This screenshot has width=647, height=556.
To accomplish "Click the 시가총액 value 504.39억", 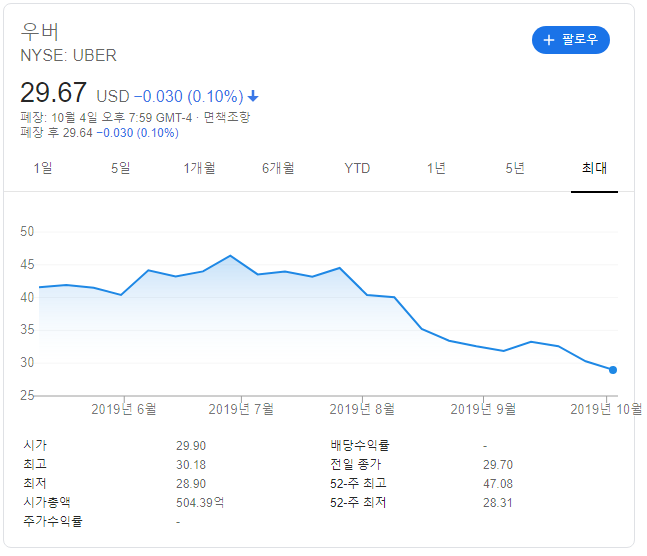I will [x=200, y=503].
